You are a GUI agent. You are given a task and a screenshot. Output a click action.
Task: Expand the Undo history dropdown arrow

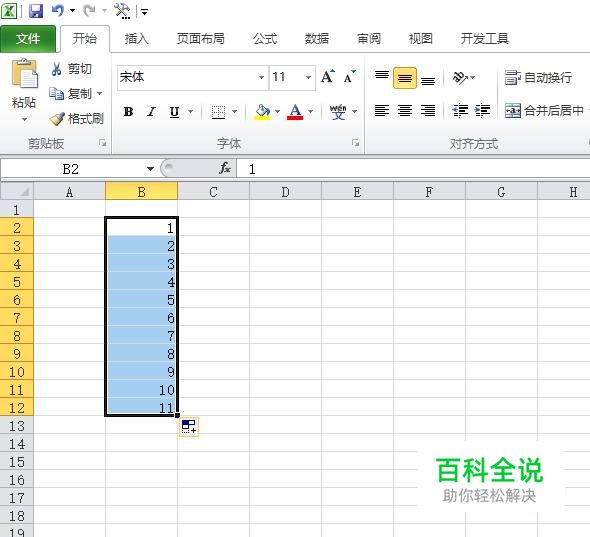pyautogui.click(x=72, y=11)
